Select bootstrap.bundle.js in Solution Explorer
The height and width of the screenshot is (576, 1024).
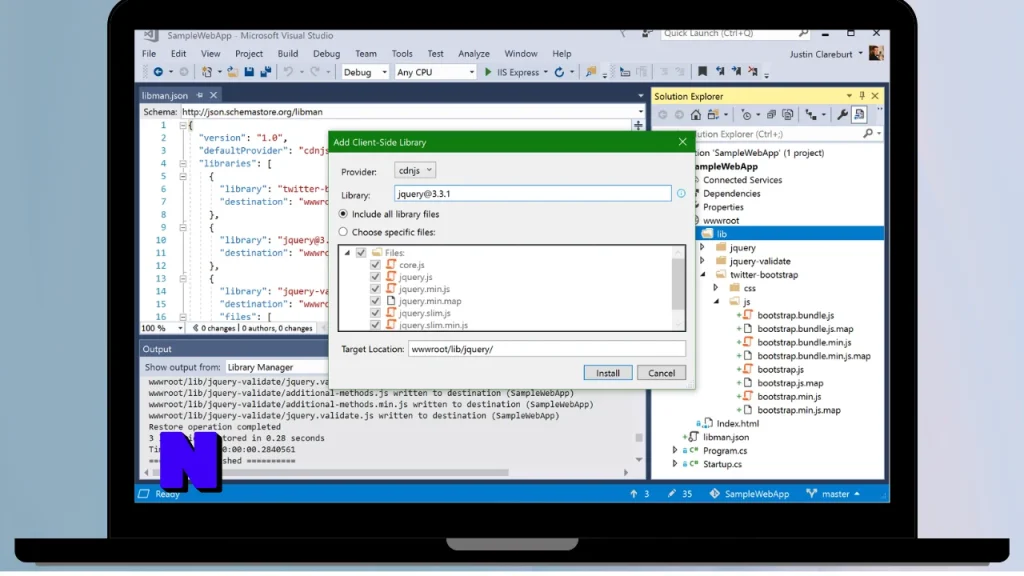click(x=795, y=315)
